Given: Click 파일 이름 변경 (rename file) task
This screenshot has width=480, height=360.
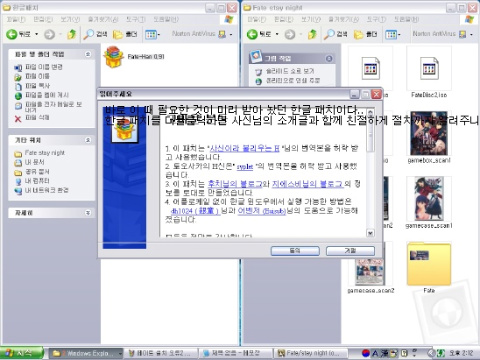Looking at the screenshot, I should coord(44,67).
